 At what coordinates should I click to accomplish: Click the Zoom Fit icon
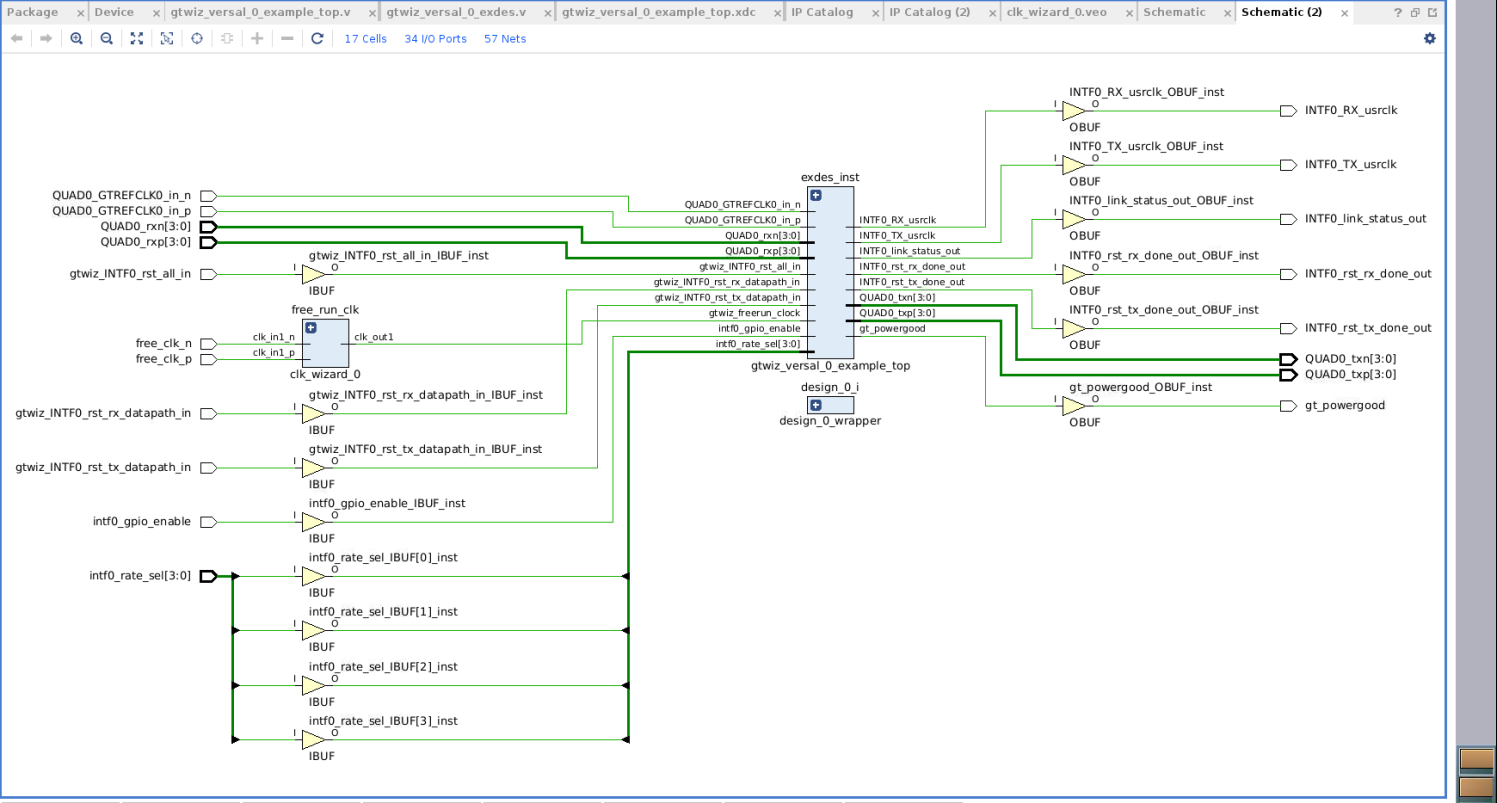[x=137, y=38]
